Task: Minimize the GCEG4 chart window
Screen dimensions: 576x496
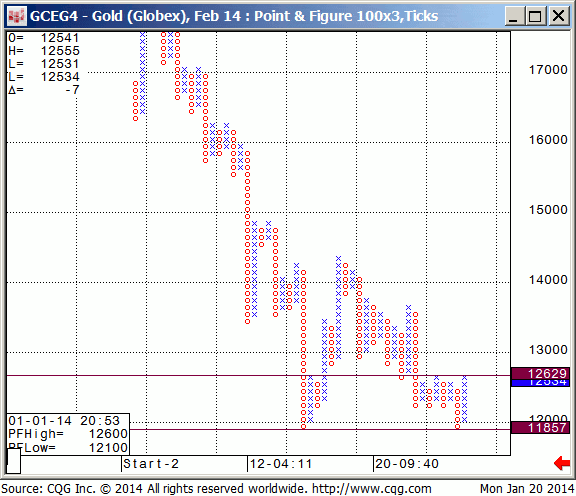Action: click(x=514, y=16)
